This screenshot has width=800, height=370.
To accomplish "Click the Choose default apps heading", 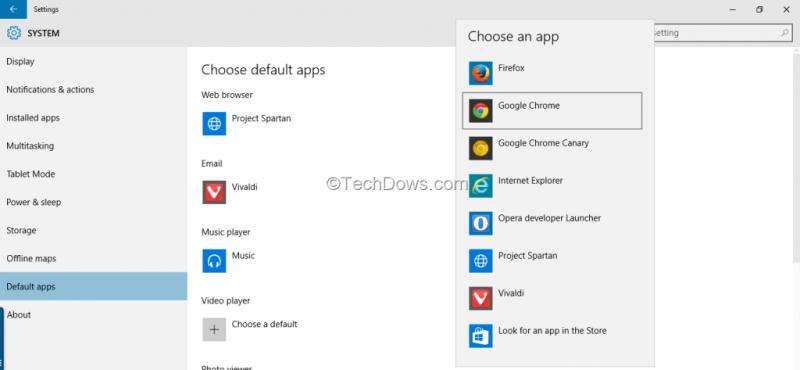I will click(x=263, y=70).
